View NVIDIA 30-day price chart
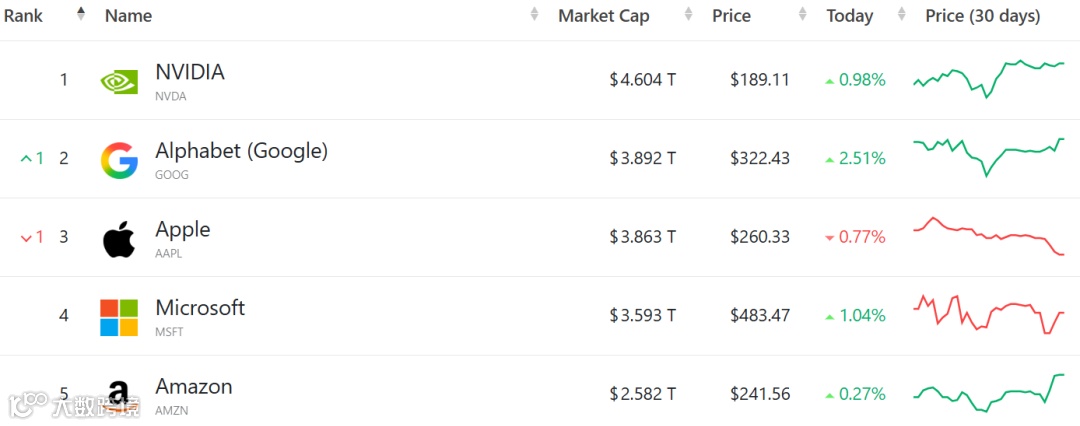 (x=988, y=78)
